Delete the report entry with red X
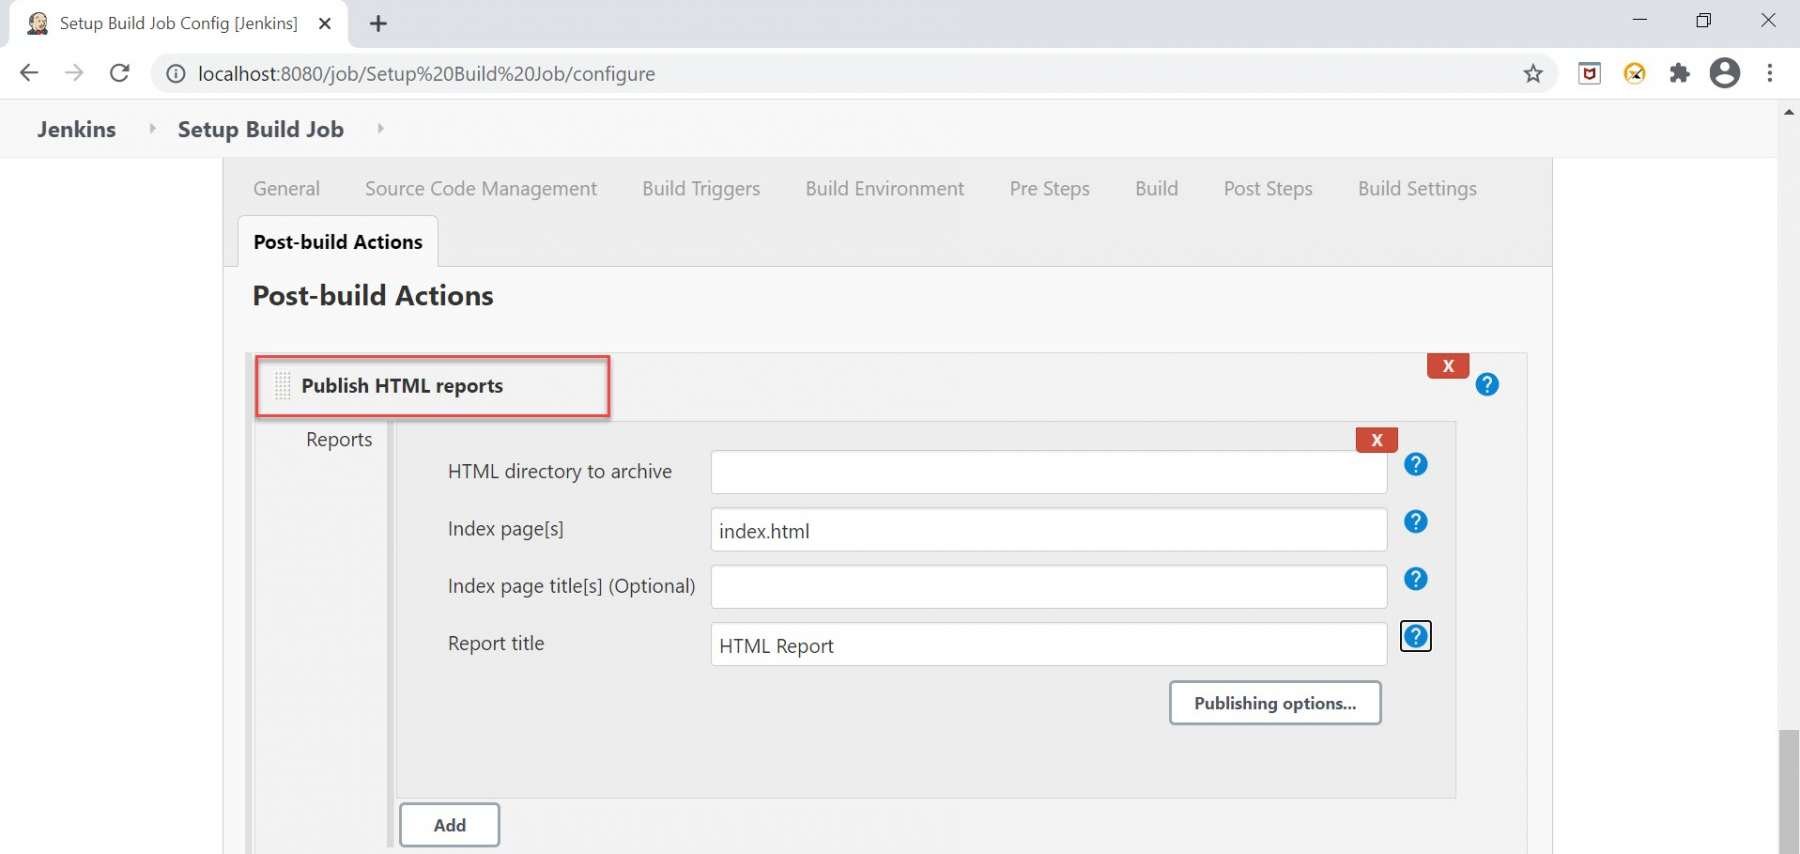 [x=1376, y=440]
